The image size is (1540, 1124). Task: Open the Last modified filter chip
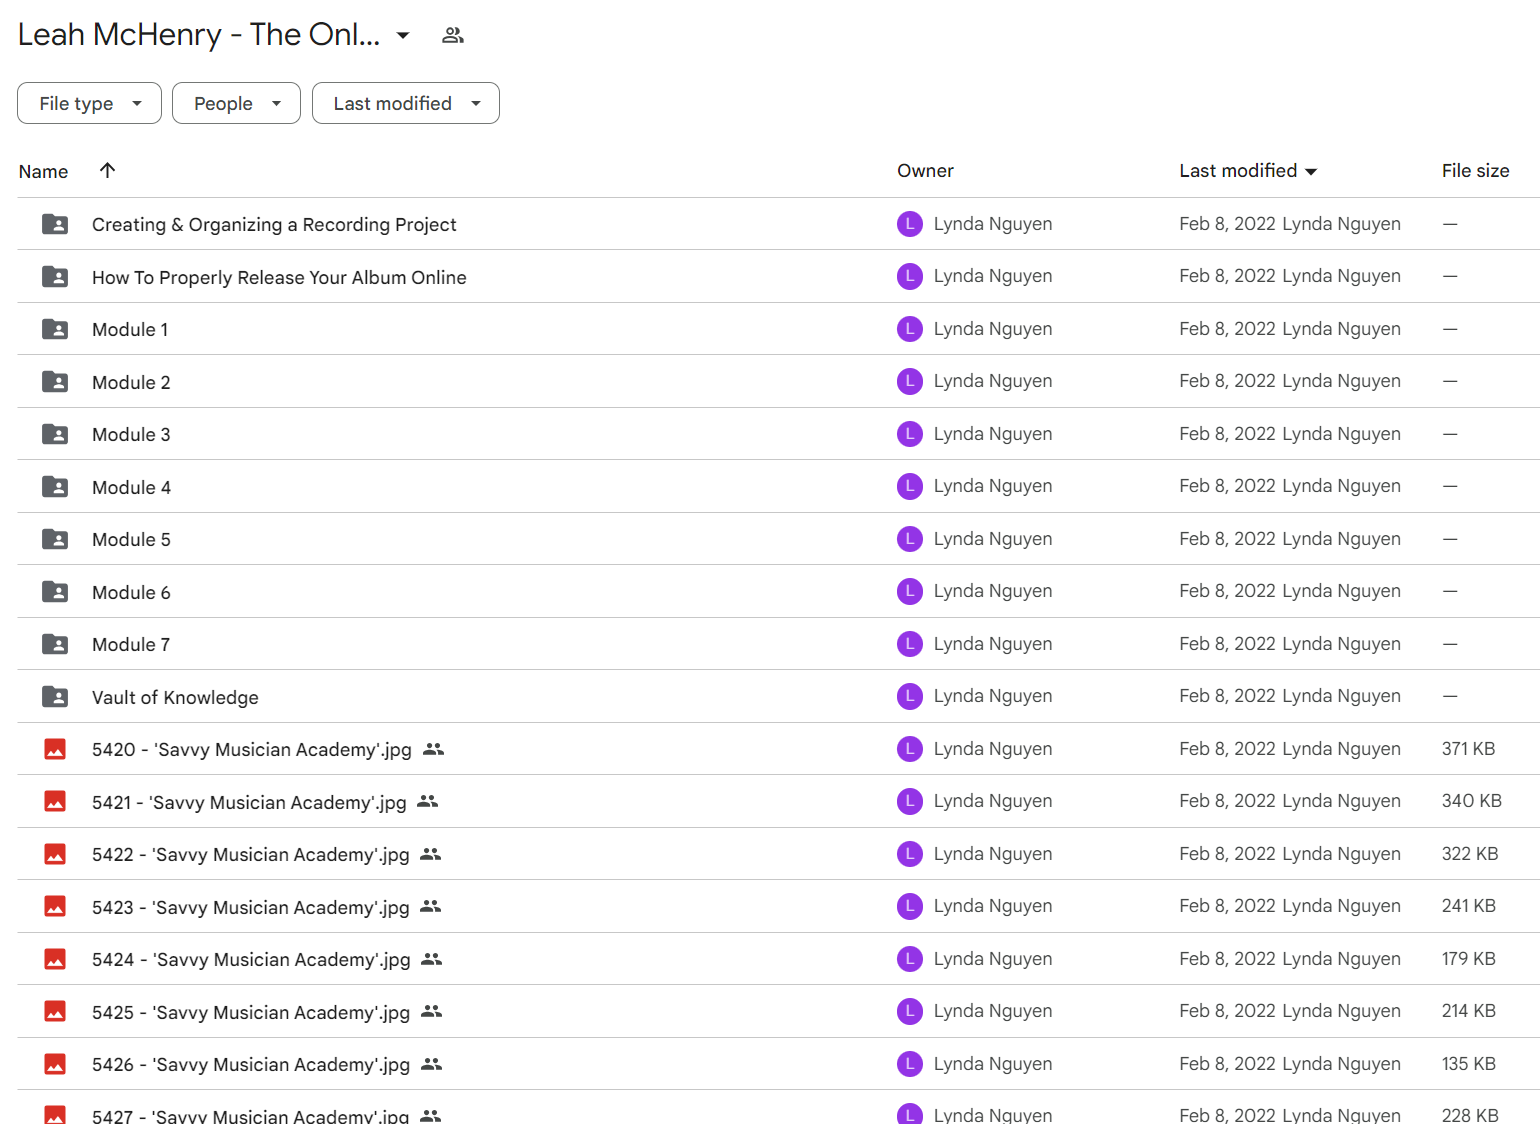406,103
